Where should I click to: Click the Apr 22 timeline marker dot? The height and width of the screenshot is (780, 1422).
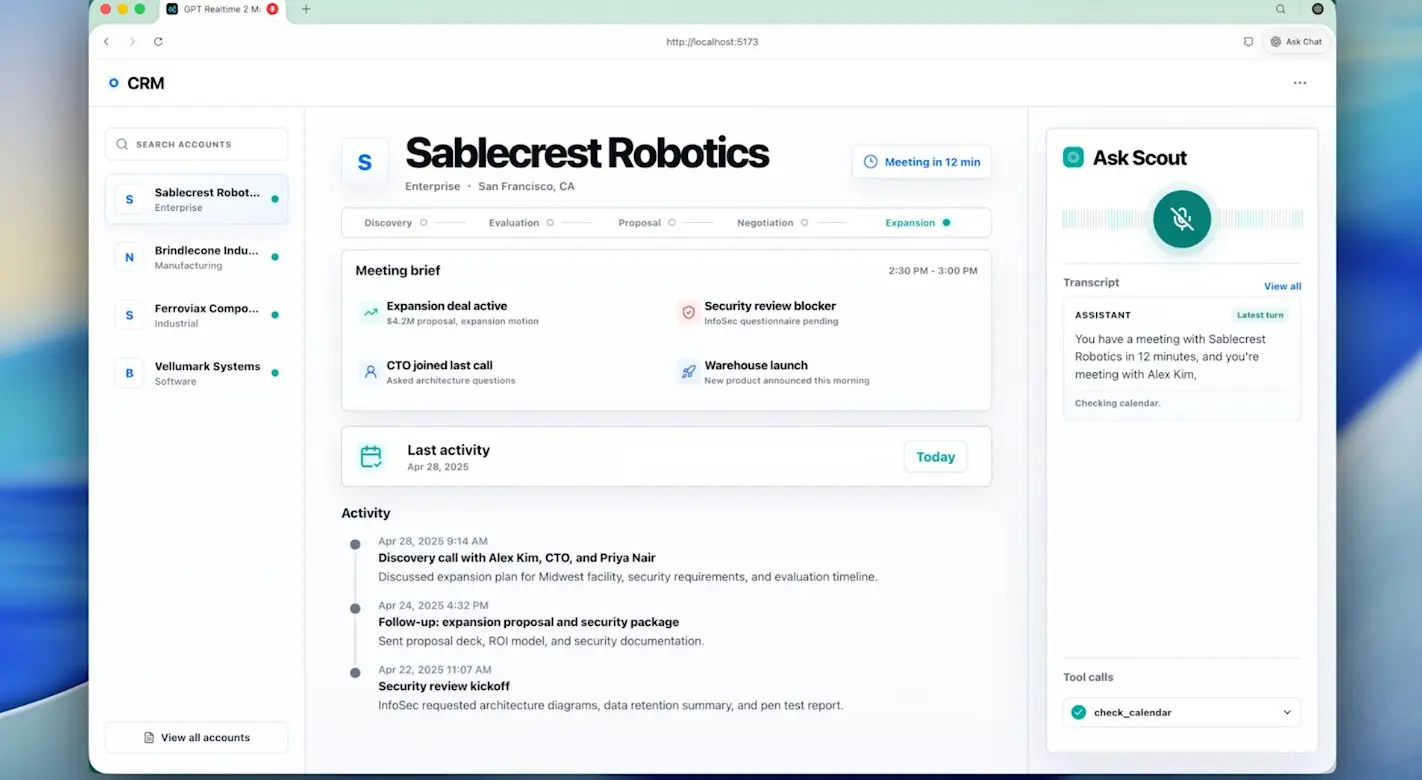pos(355,673)
